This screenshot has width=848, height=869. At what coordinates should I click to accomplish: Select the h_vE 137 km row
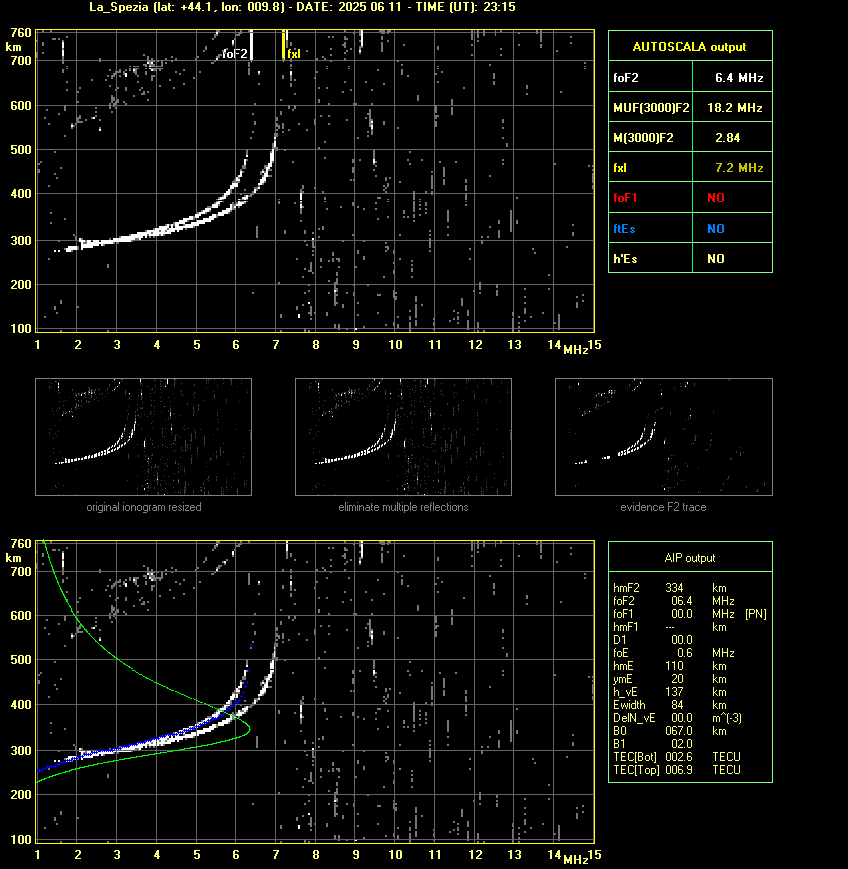pos(670,692)
